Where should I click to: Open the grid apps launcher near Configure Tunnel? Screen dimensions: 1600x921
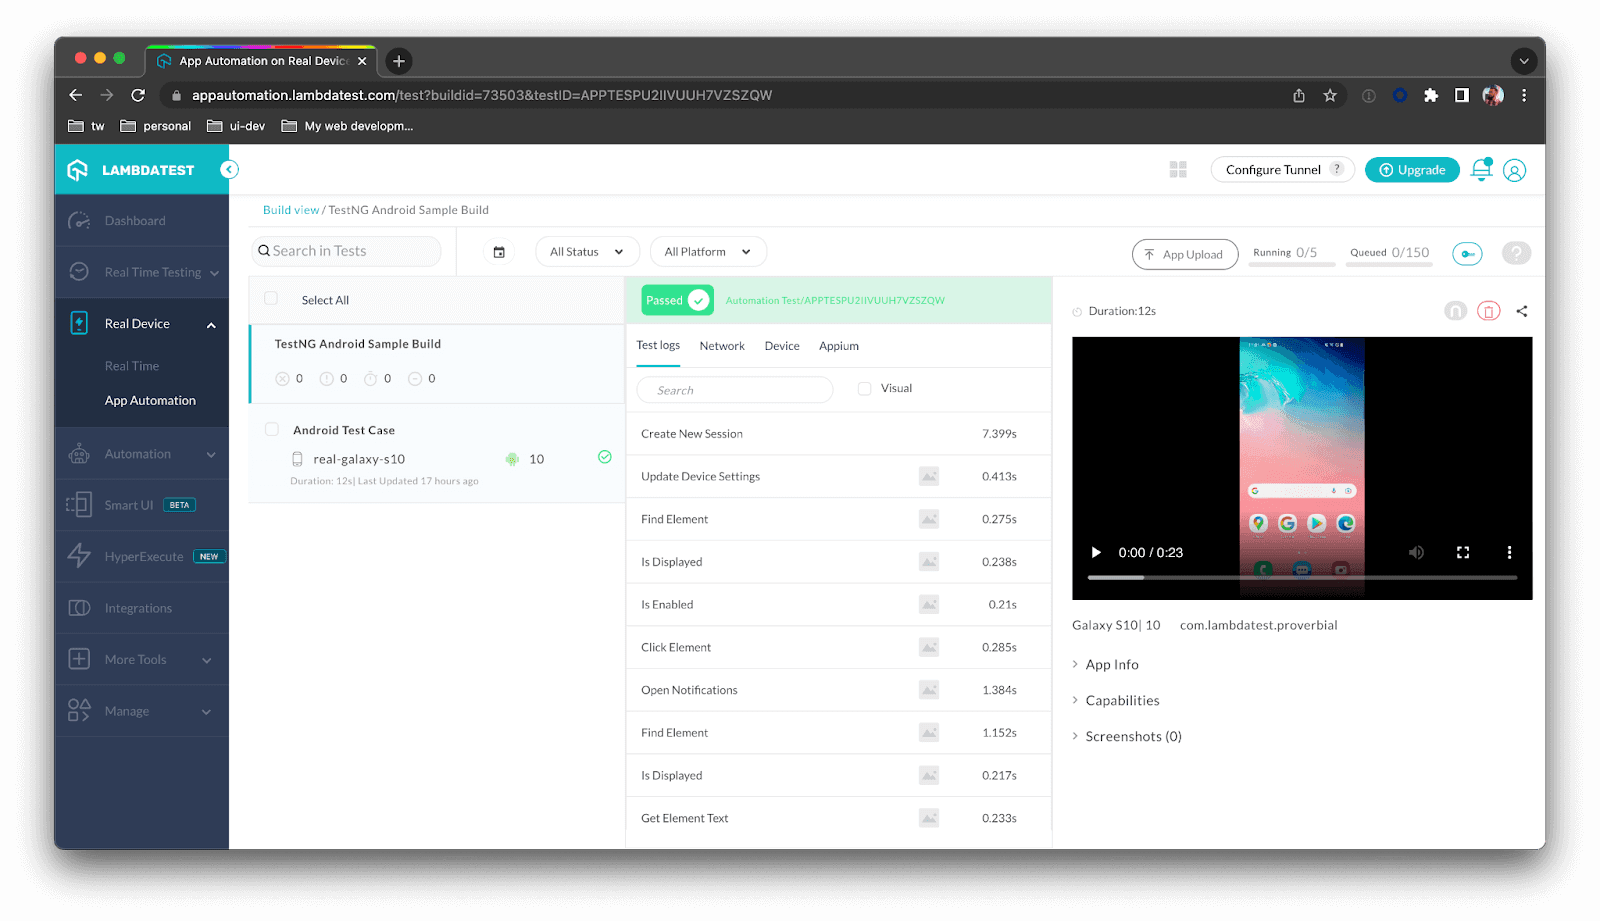[1178, 169]
